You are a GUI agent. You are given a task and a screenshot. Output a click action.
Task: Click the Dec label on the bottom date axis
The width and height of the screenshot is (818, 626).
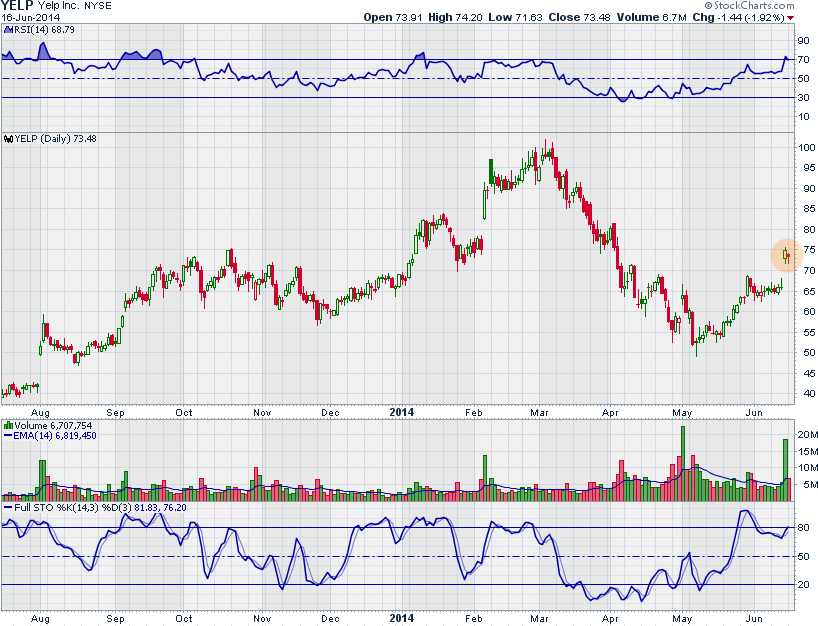tap(330, 619)
